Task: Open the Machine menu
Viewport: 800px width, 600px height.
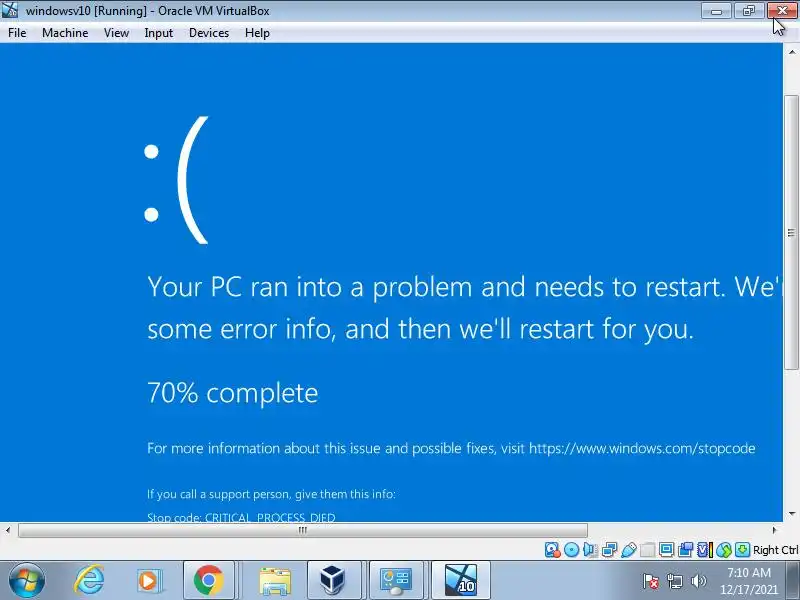Action: (x=65, y=33)
